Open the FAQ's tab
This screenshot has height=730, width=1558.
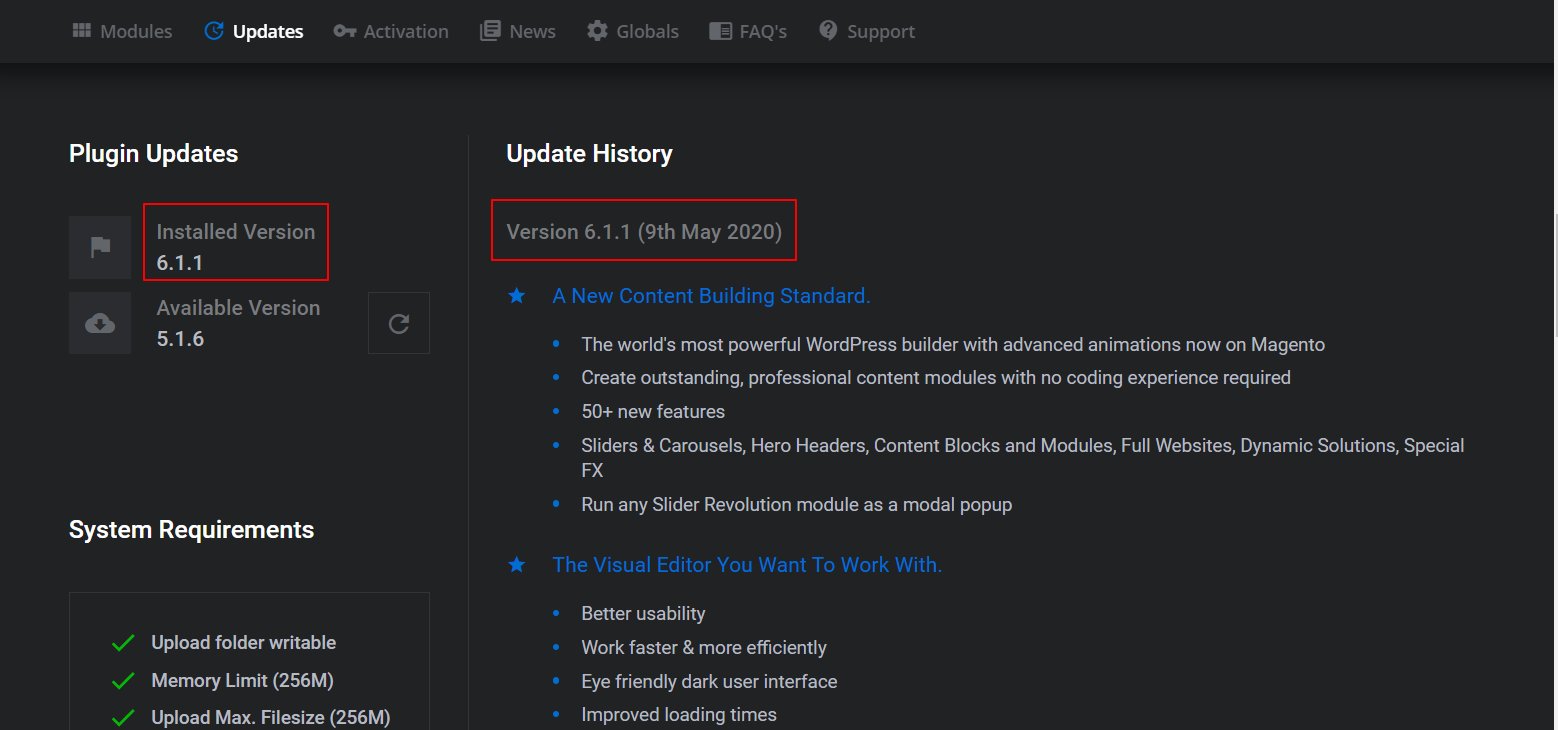tap(748, 31)
